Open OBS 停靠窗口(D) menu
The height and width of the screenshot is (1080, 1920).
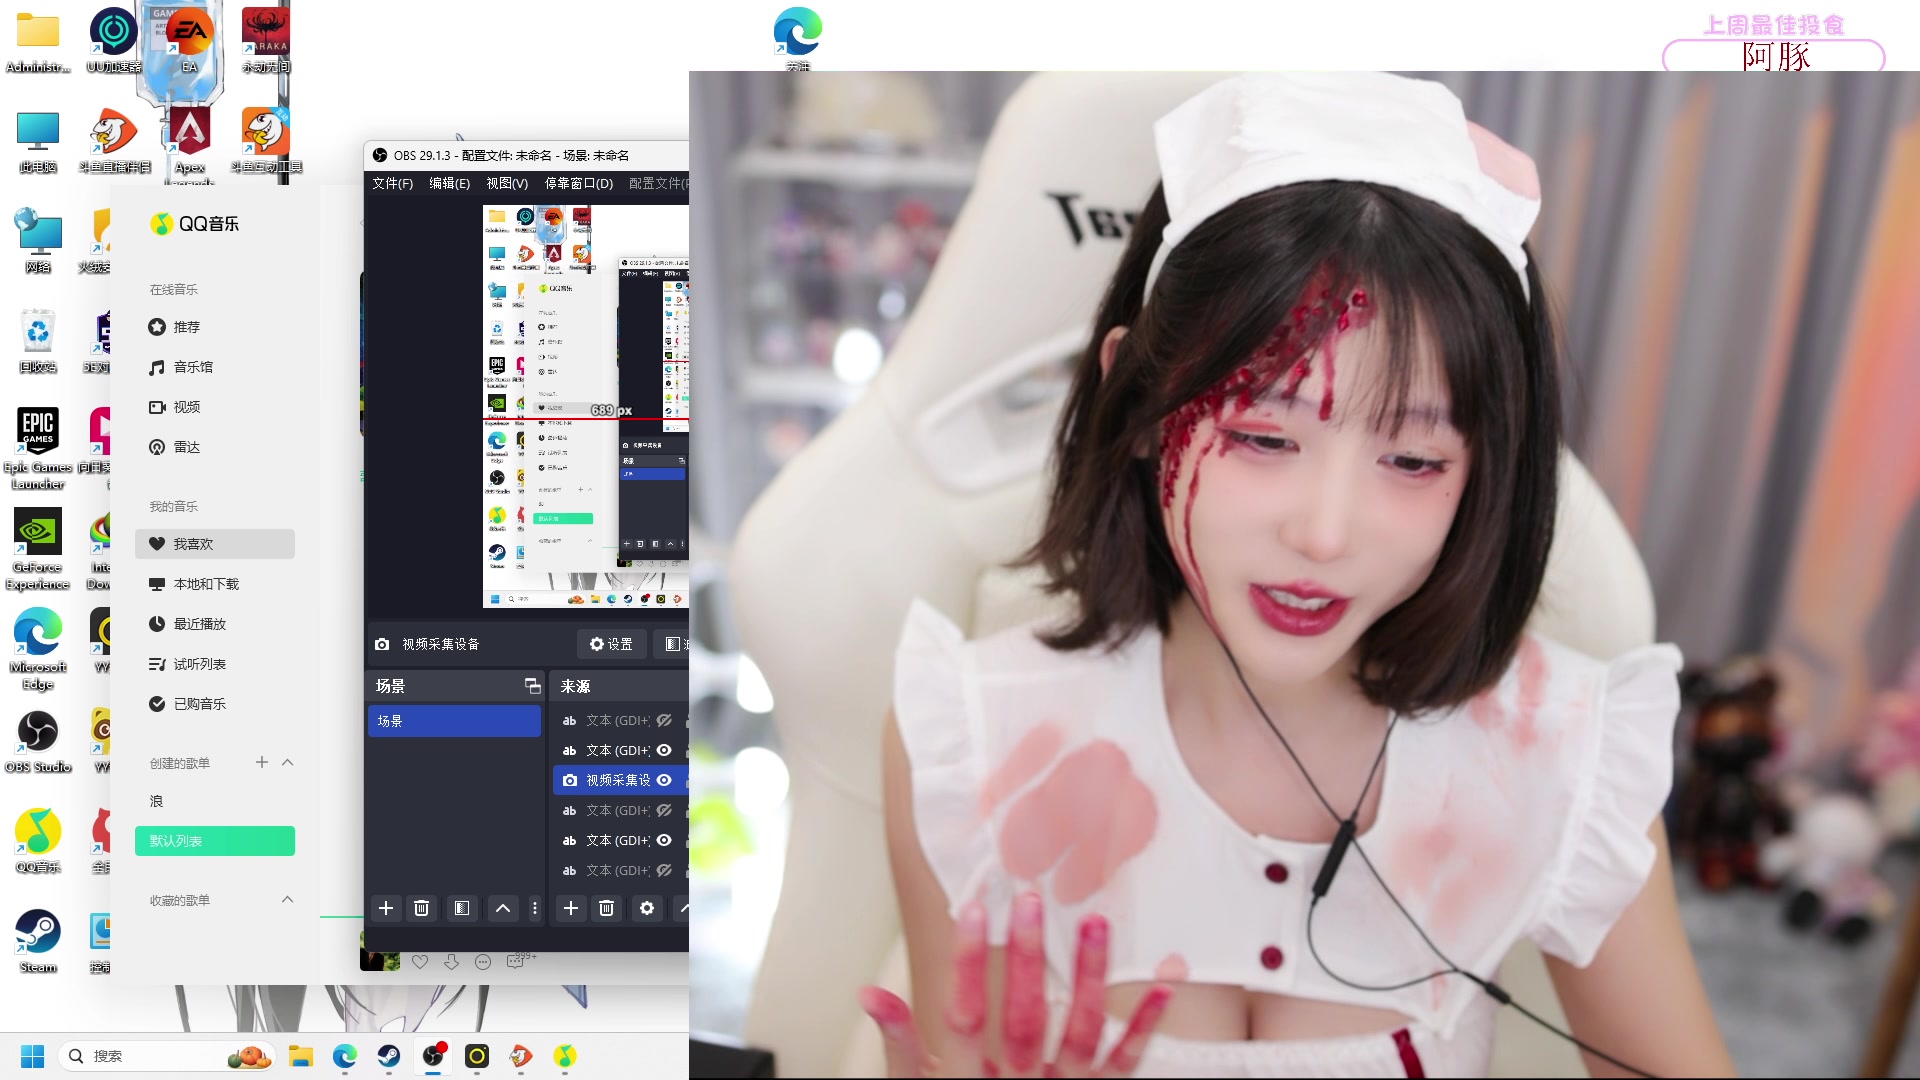[x=578, y=183]
